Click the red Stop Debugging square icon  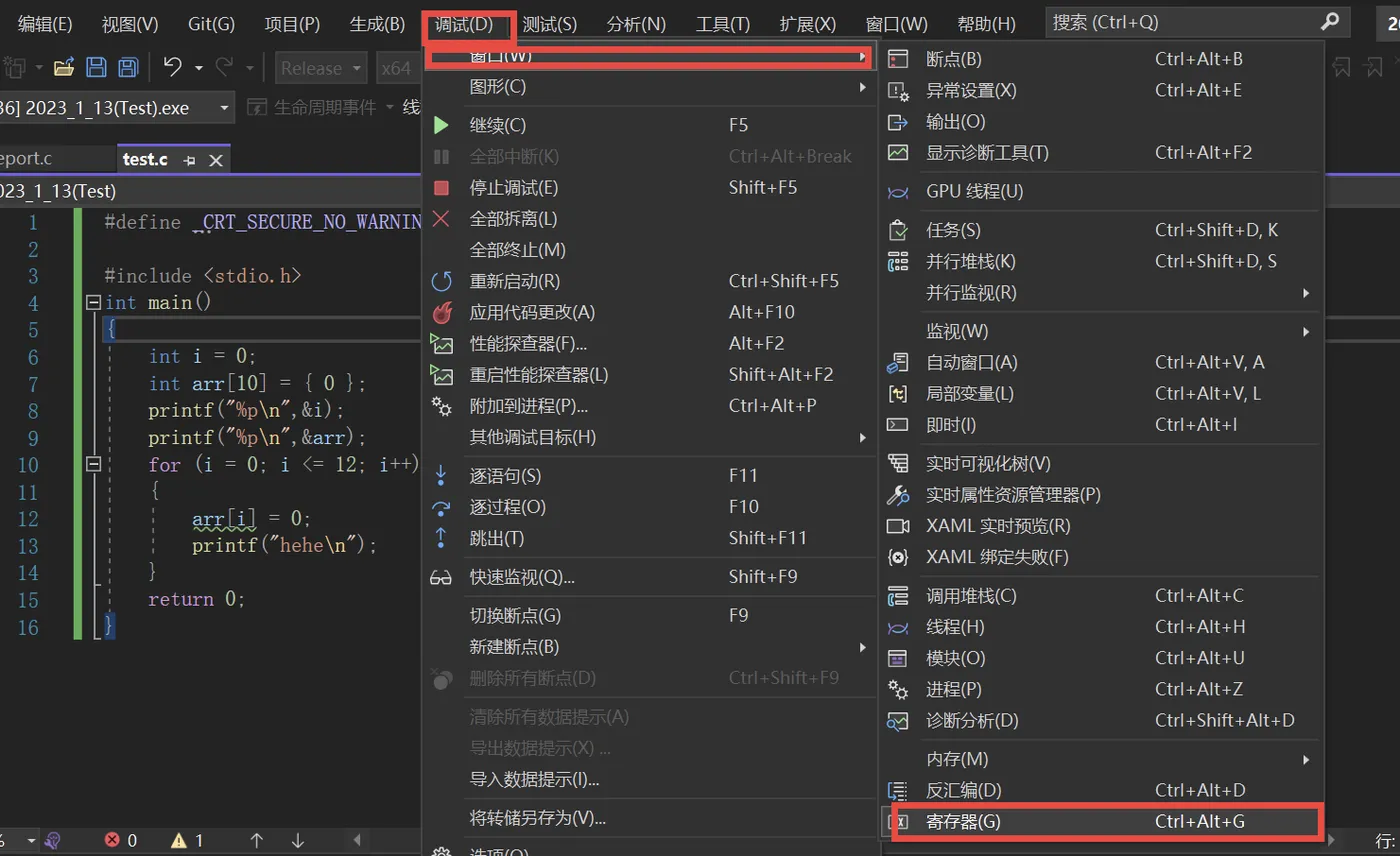441,188
